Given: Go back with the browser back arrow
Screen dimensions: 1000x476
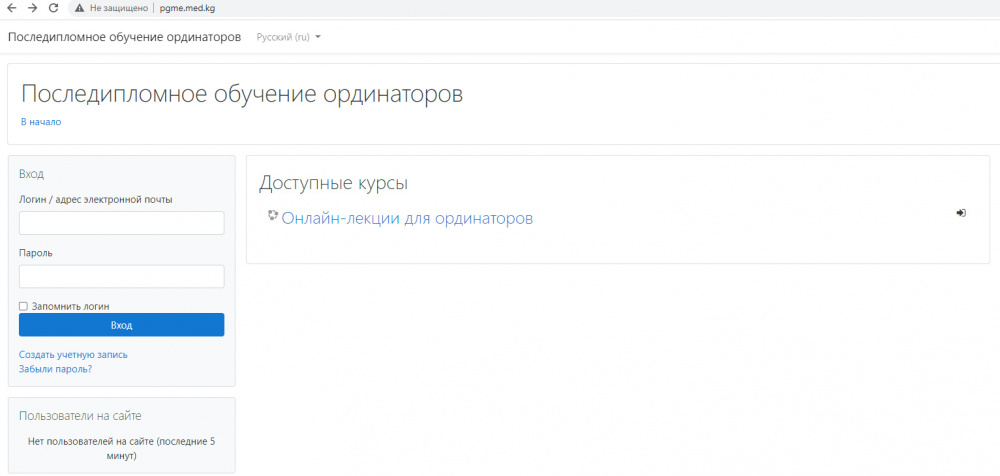Looking at the screenshot, I should (x=11, y=8).
